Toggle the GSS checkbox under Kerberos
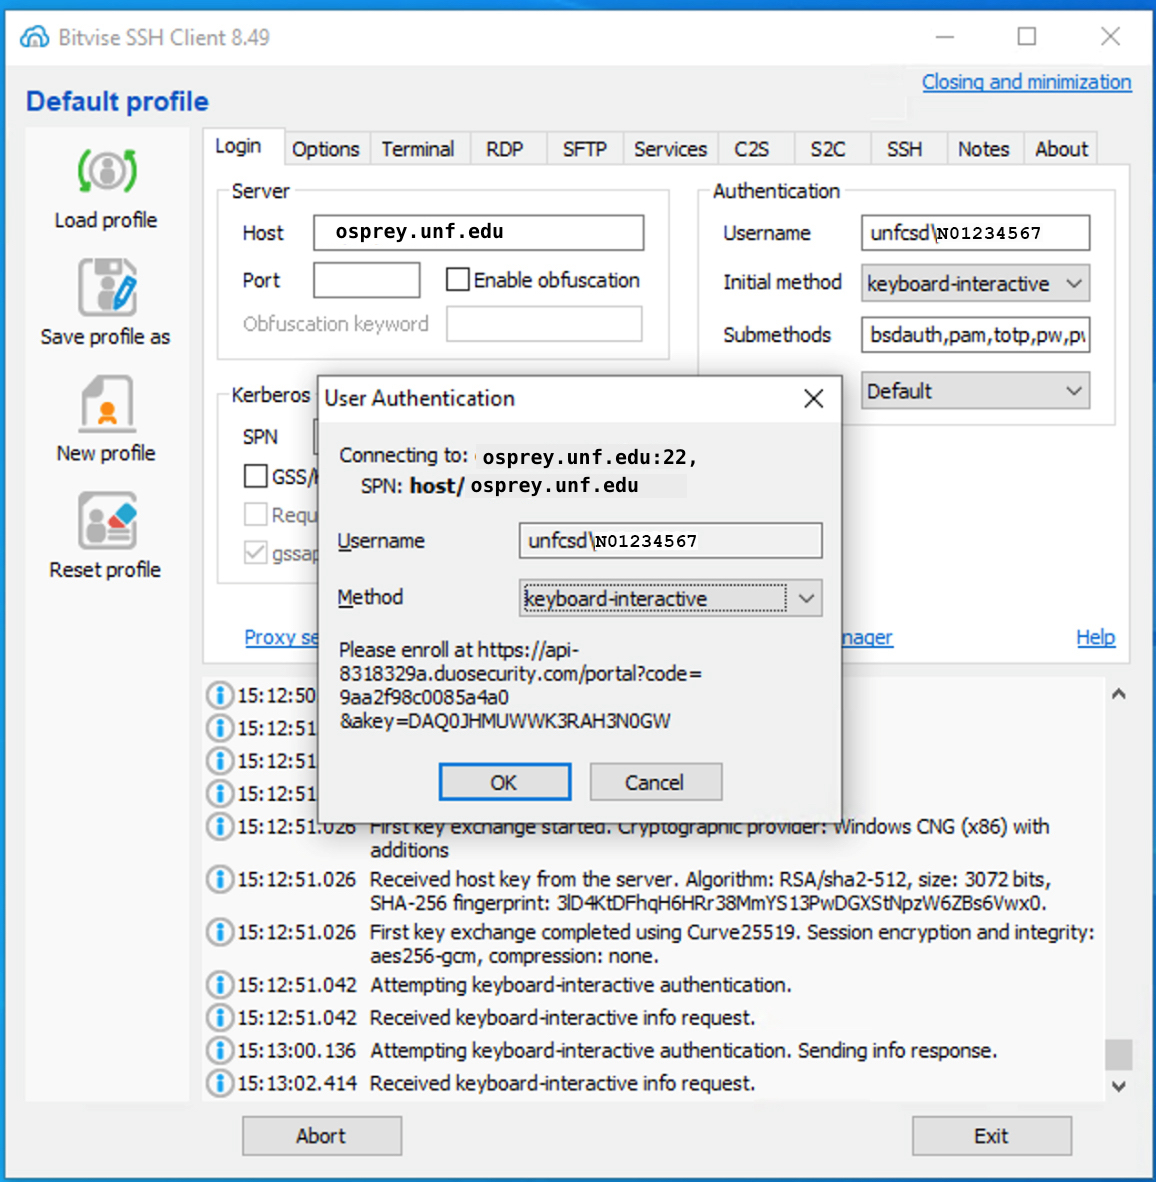Image resolution: width=1156 pixels, height=1182 pixels. click(255, 476)
